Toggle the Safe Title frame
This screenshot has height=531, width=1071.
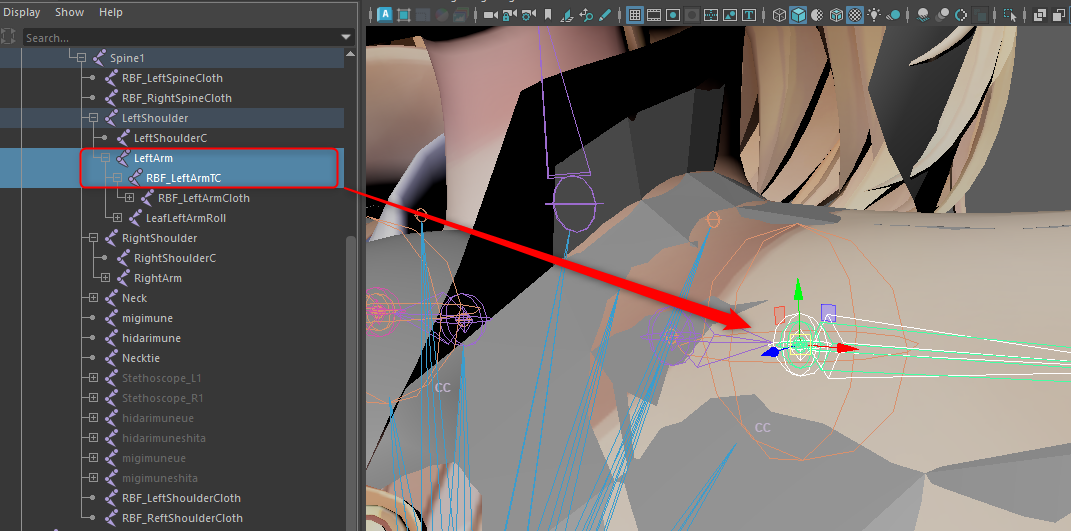(749, 14)
